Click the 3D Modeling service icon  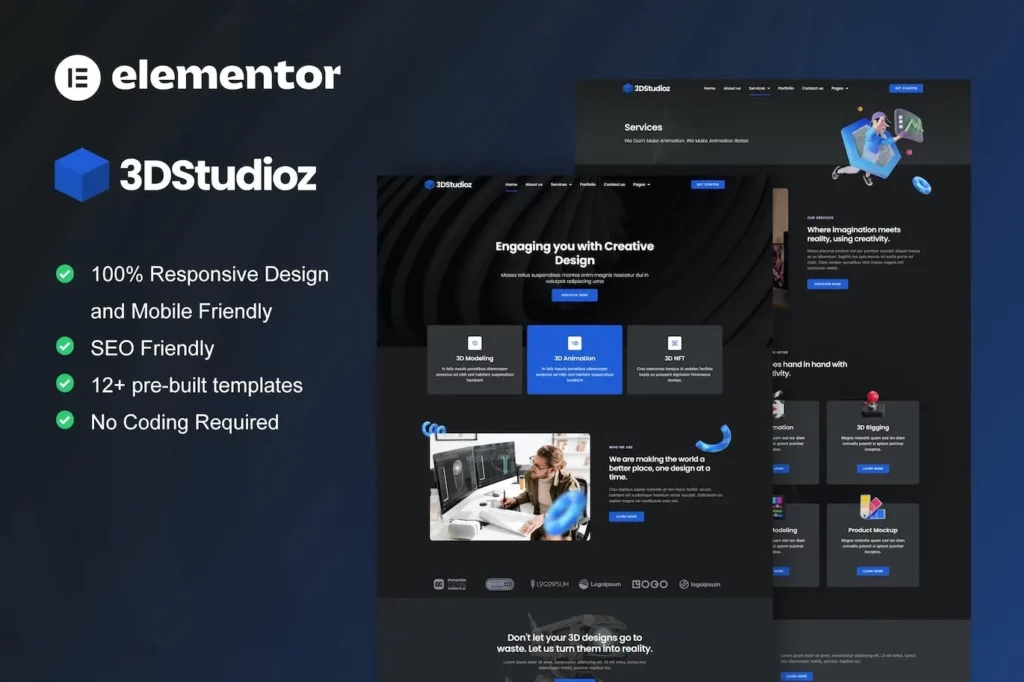[x=474, y=341]
